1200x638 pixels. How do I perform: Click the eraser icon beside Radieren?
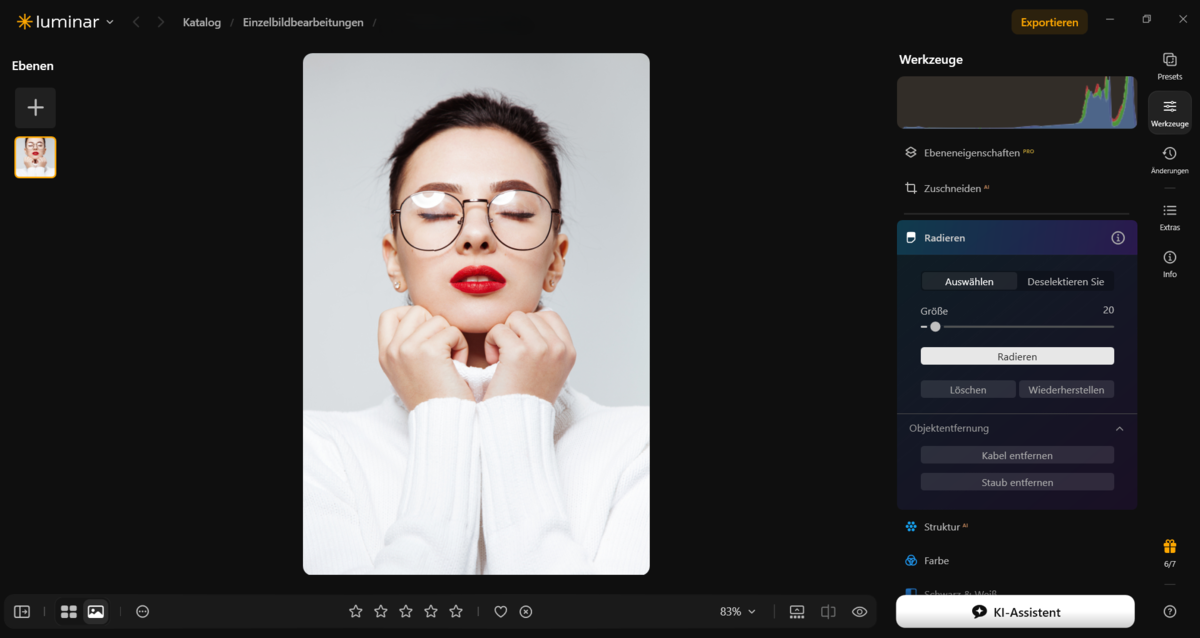pos(911,238)
